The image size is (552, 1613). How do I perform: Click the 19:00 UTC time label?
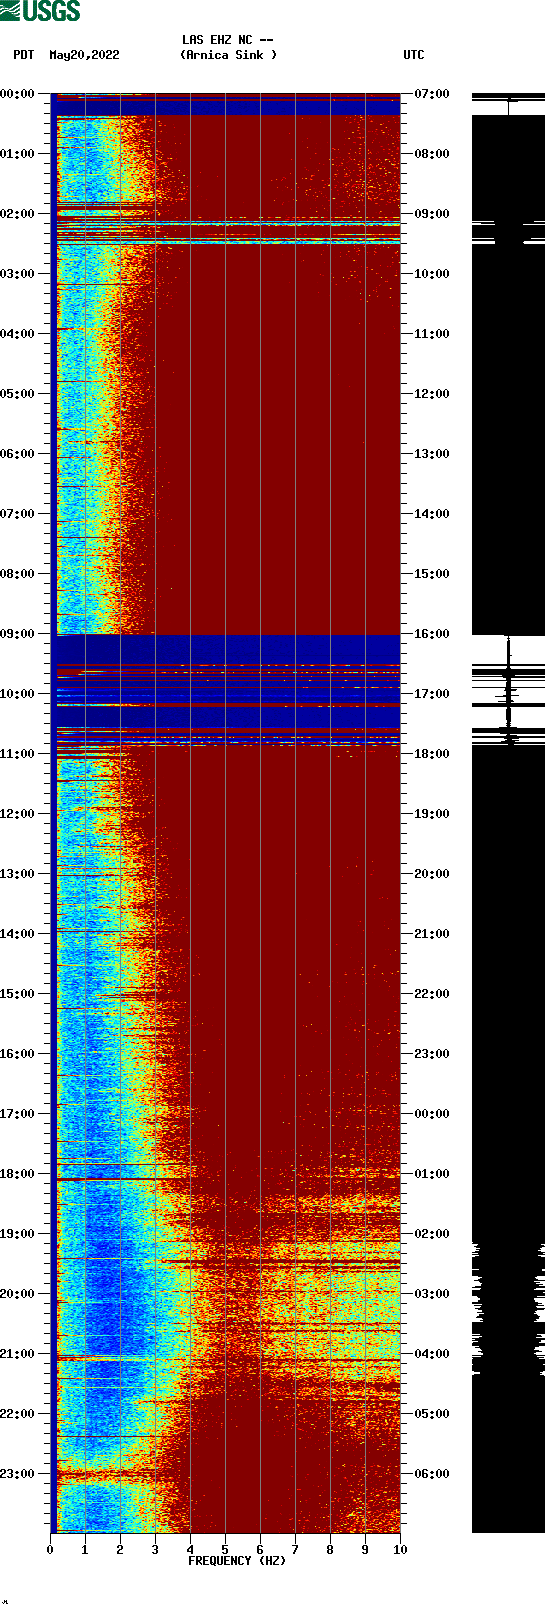coord(432,814)
